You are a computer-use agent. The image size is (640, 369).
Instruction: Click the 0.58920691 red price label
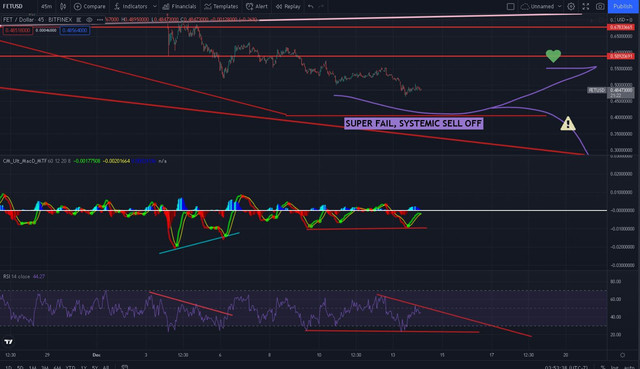click(x=621, y=56)
